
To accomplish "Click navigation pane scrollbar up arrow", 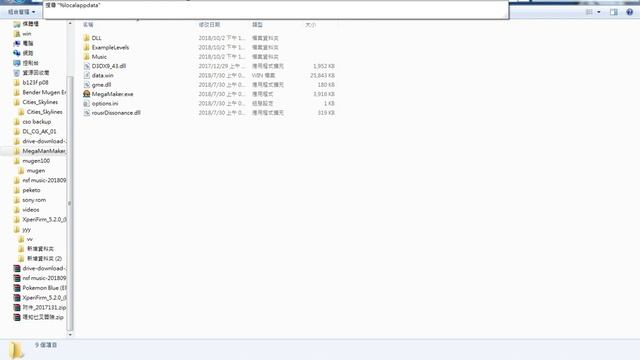I will pyautogui.click(x=70, y=24).
